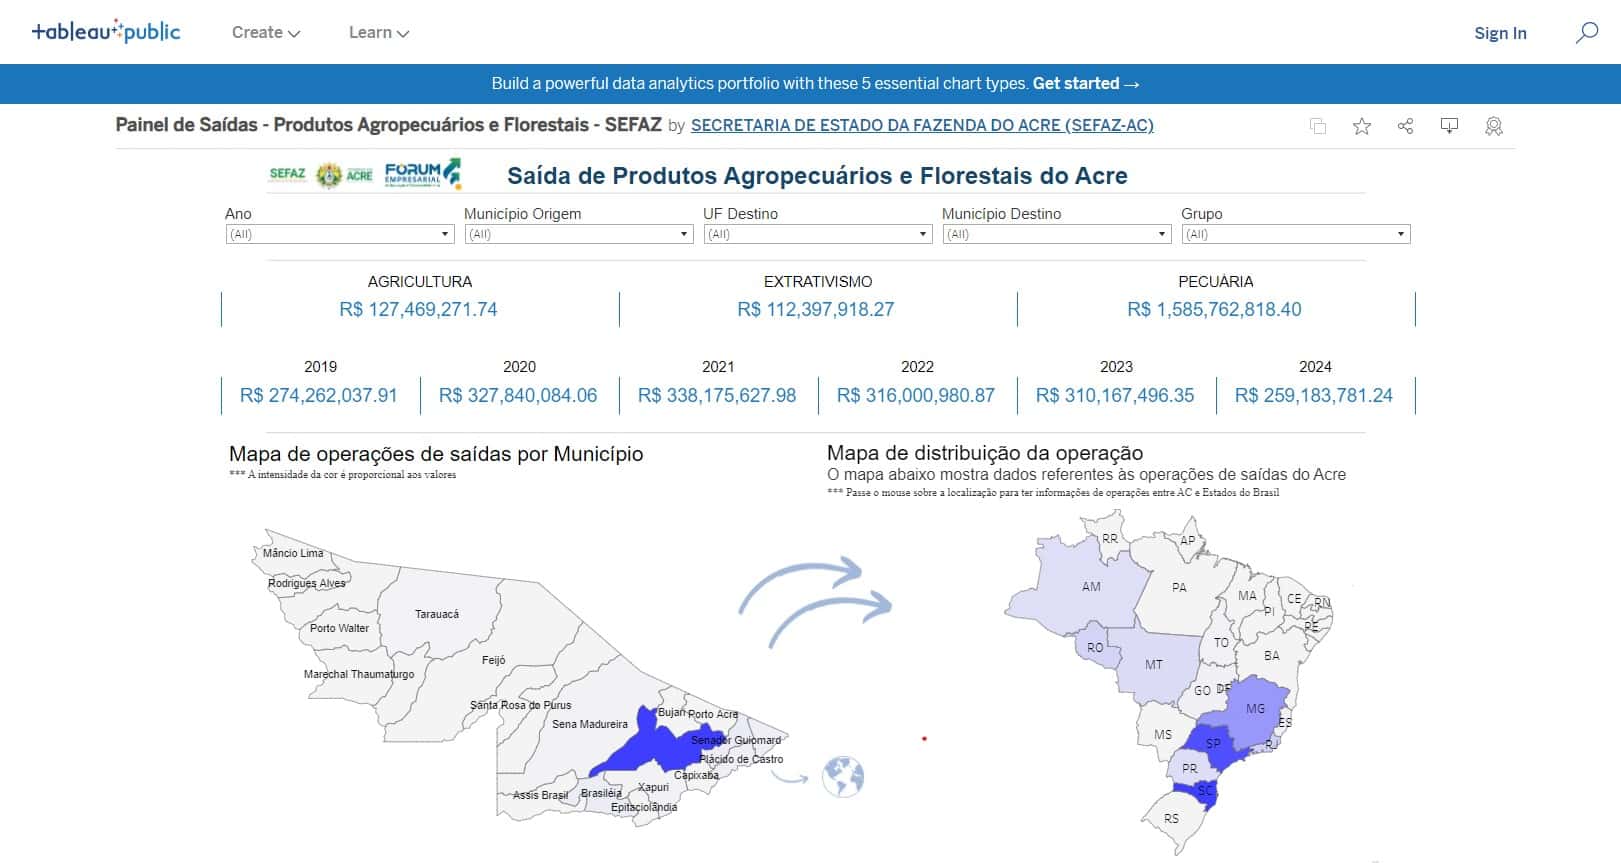
Task: Click Rodrigues Alves municipality
Action: 307,583
